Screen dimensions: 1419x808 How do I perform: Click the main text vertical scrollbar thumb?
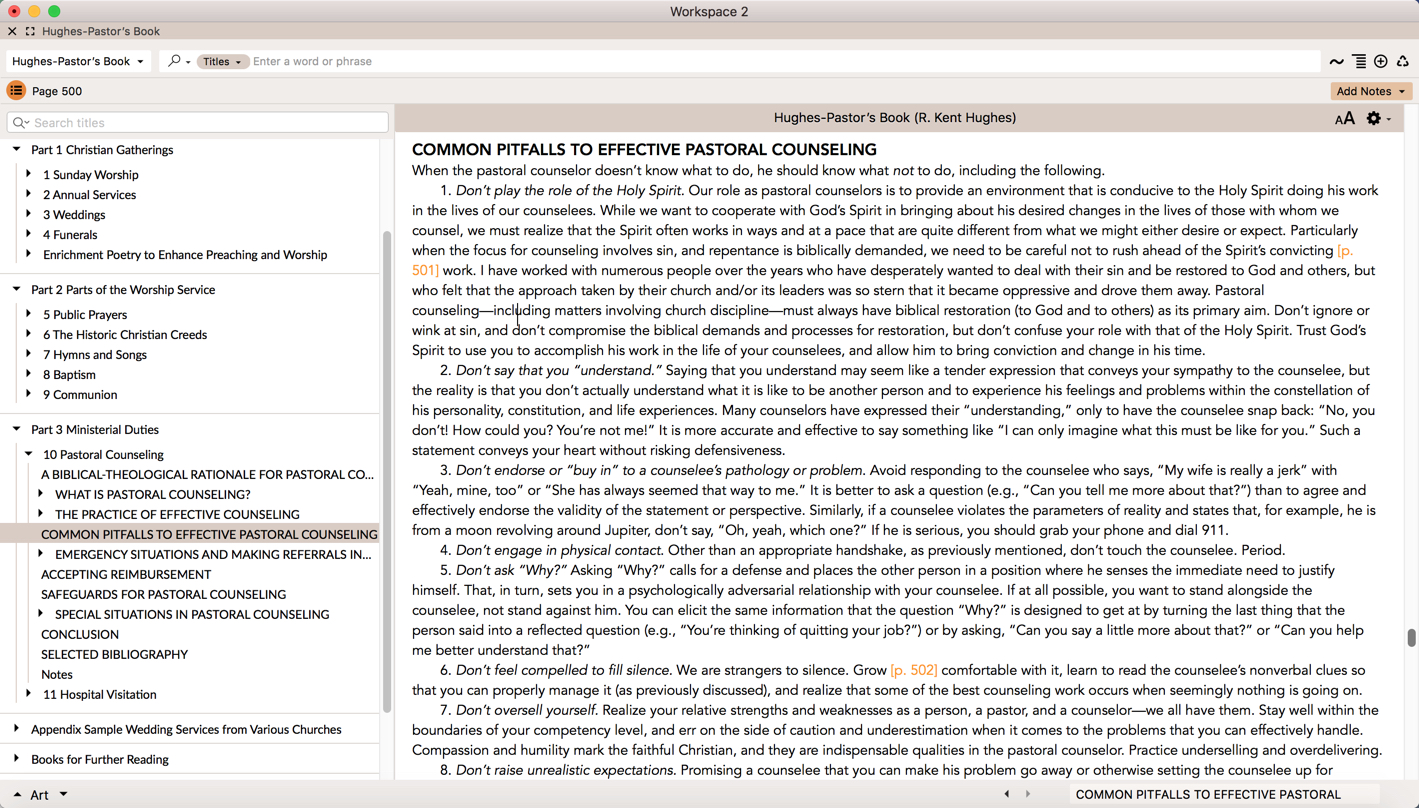(x=1411, y=638)
